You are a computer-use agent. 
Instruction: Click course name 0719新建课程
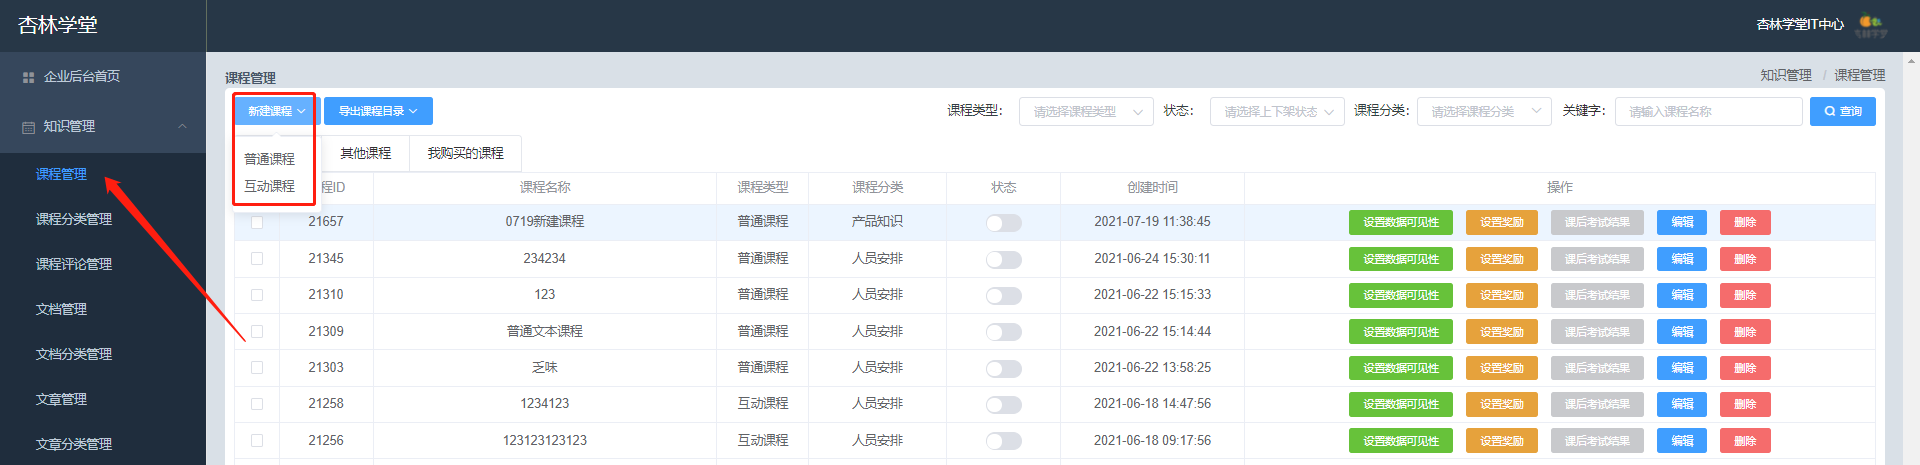coord(544,221)
